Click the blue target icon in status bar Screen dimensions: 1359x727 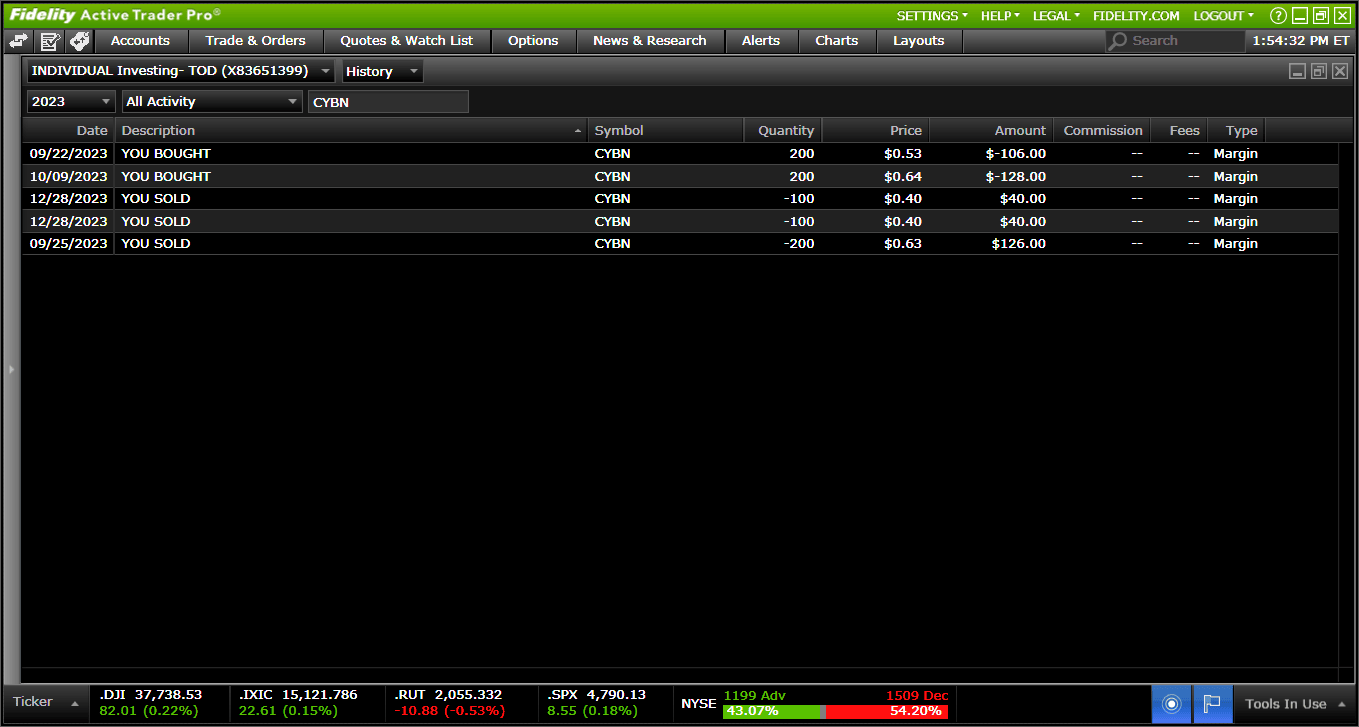pyautogui.click(x=1172, y=703)
